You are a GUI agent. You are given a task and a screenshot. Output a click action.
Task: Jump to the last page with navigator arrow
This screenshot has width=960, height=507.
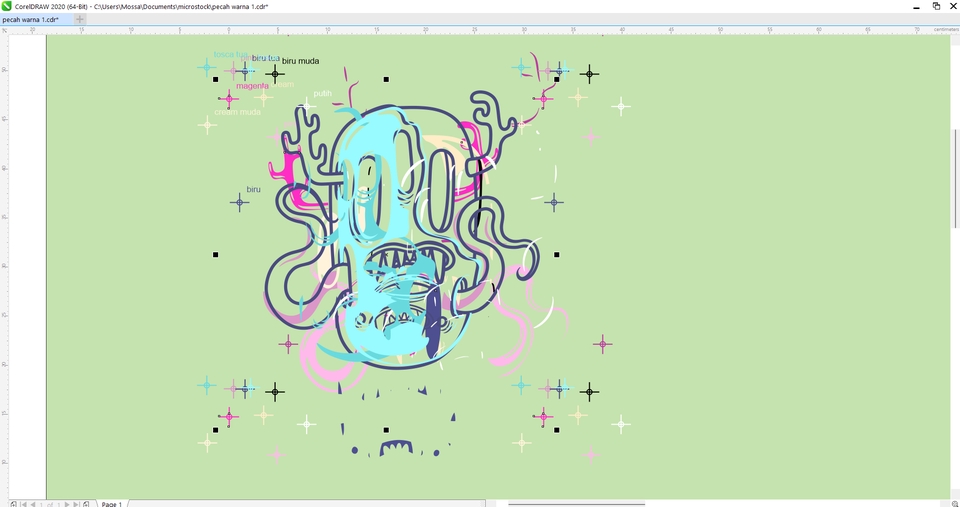pos(77,504)
